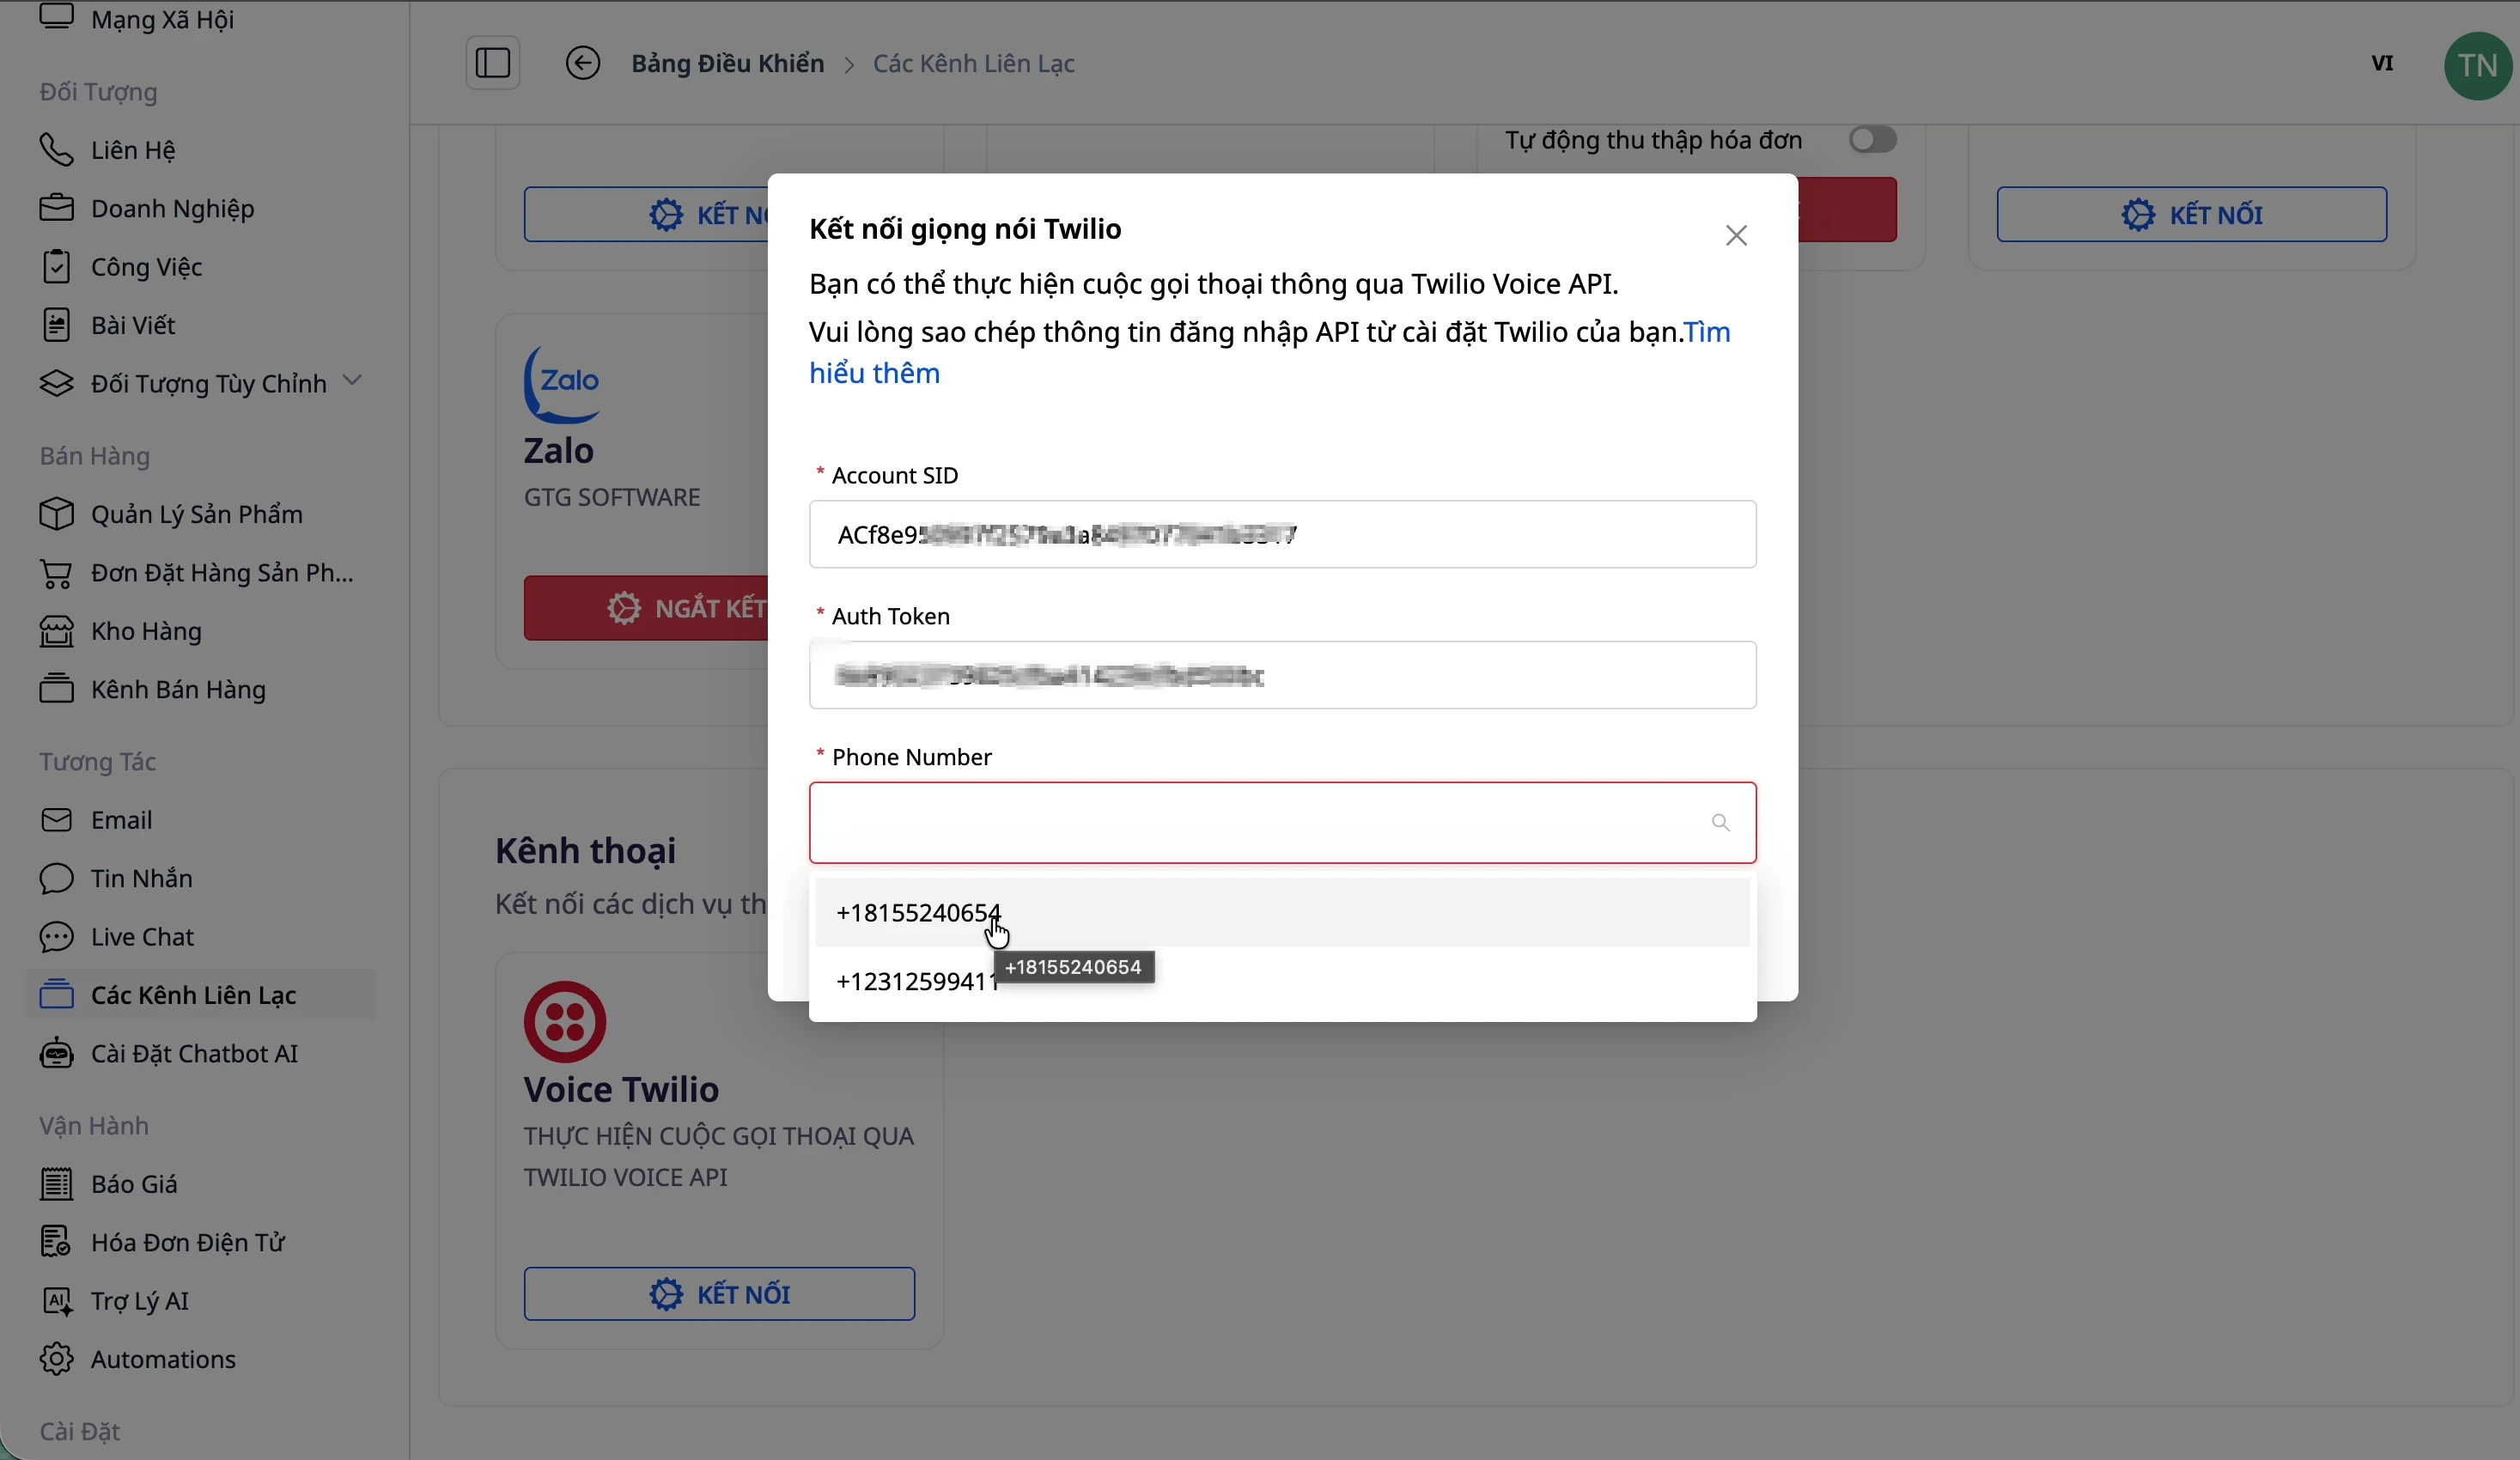
Task: Click the Bảng Điều Khiển breadcrumb
Action: (x=727, y=63)
